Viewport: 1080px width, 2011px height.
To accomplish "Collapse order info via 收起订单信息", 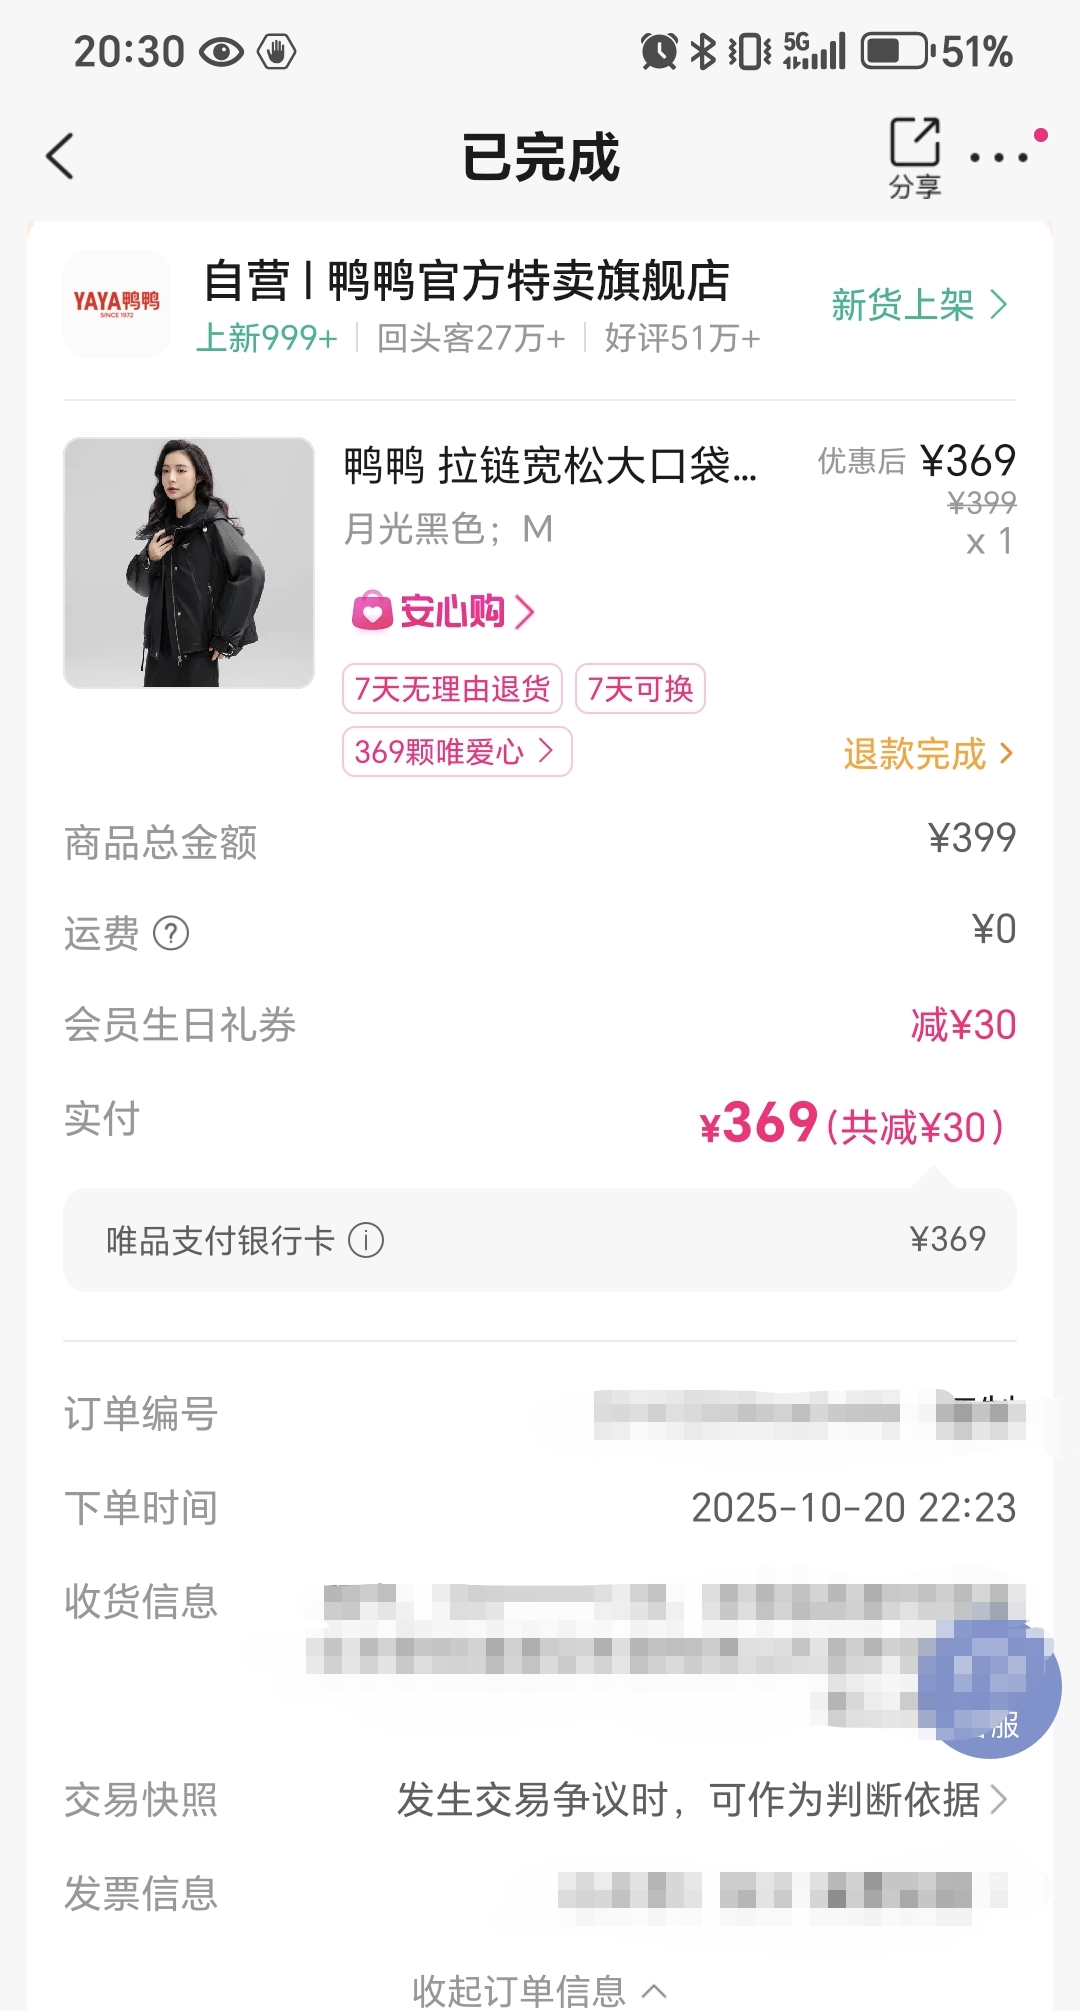I will 540,1990.
